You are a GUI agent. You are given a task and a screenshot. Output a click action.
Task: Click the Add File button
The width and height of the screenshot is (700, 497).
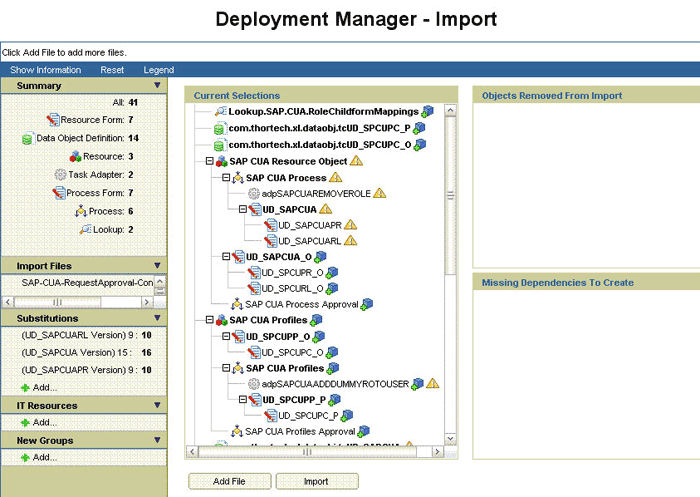click(229, 481)
